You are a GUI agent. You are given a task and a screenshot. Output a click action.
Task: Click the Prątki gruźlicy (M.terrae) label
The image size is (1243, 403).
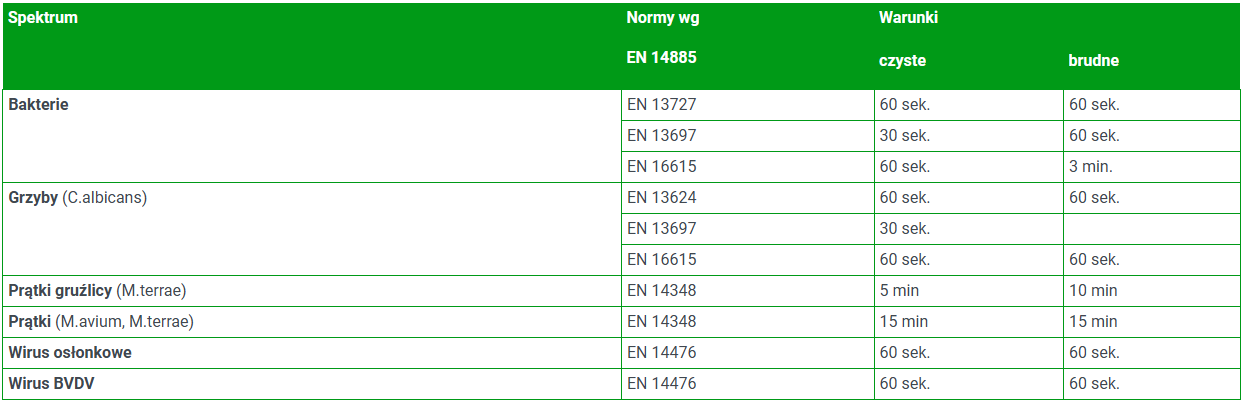tap(98, 290)
